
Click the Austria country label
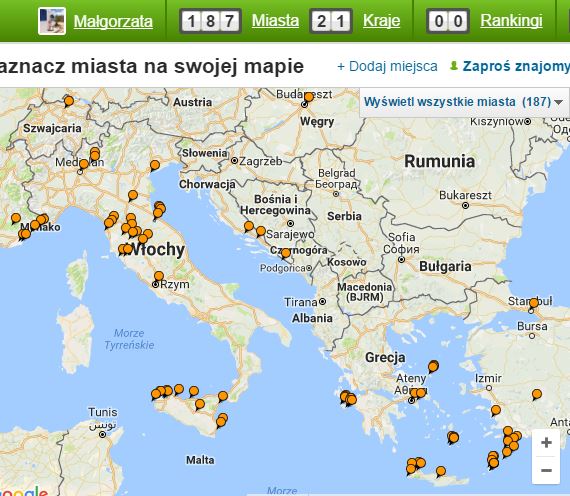[192, 102]
